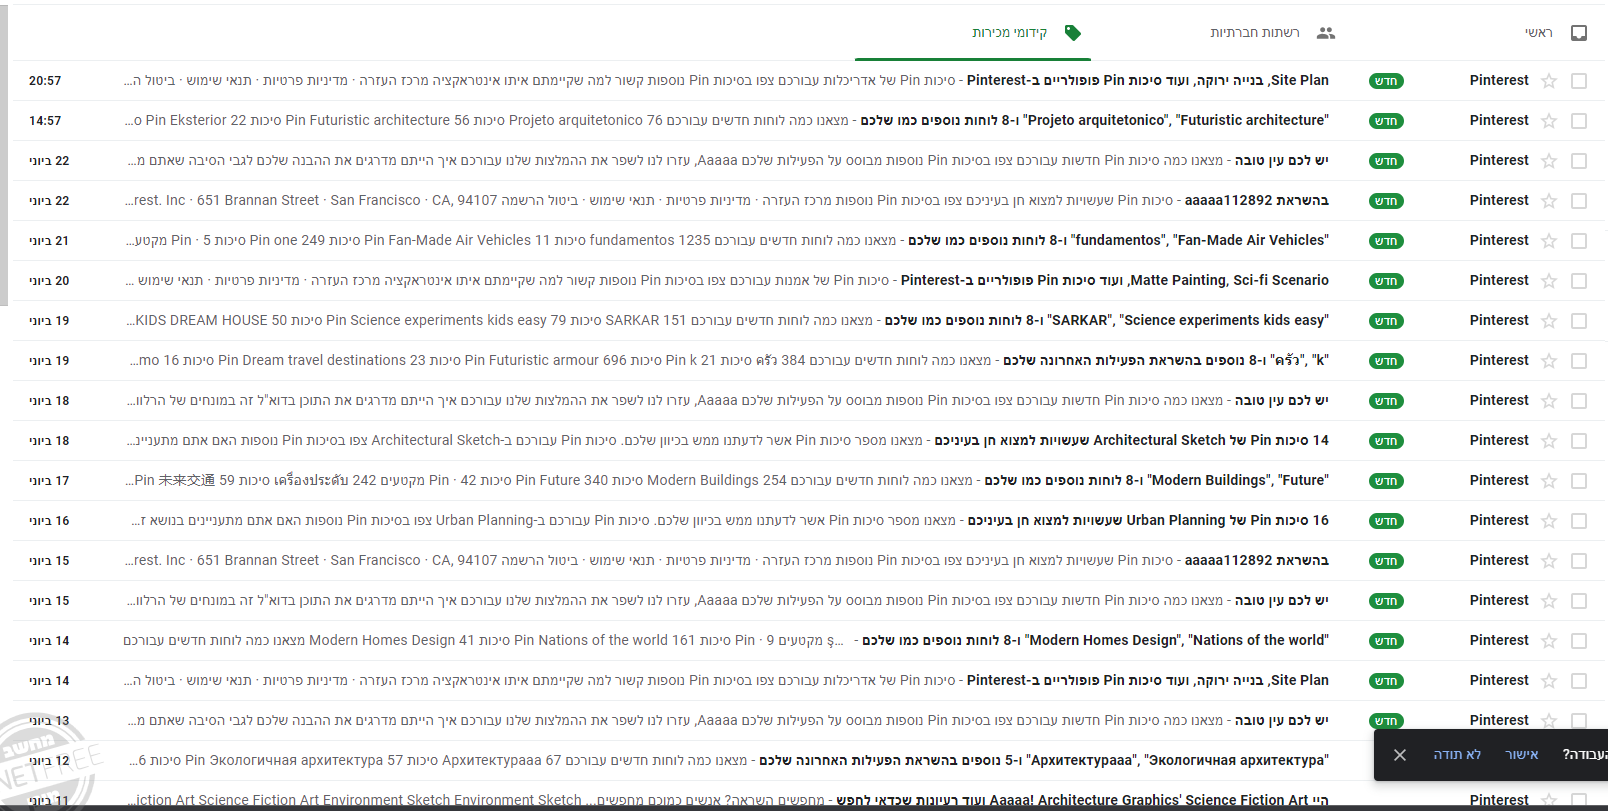Click אישור in the notification popup
Screen dimensions: 1608x811
point(1522,755)
